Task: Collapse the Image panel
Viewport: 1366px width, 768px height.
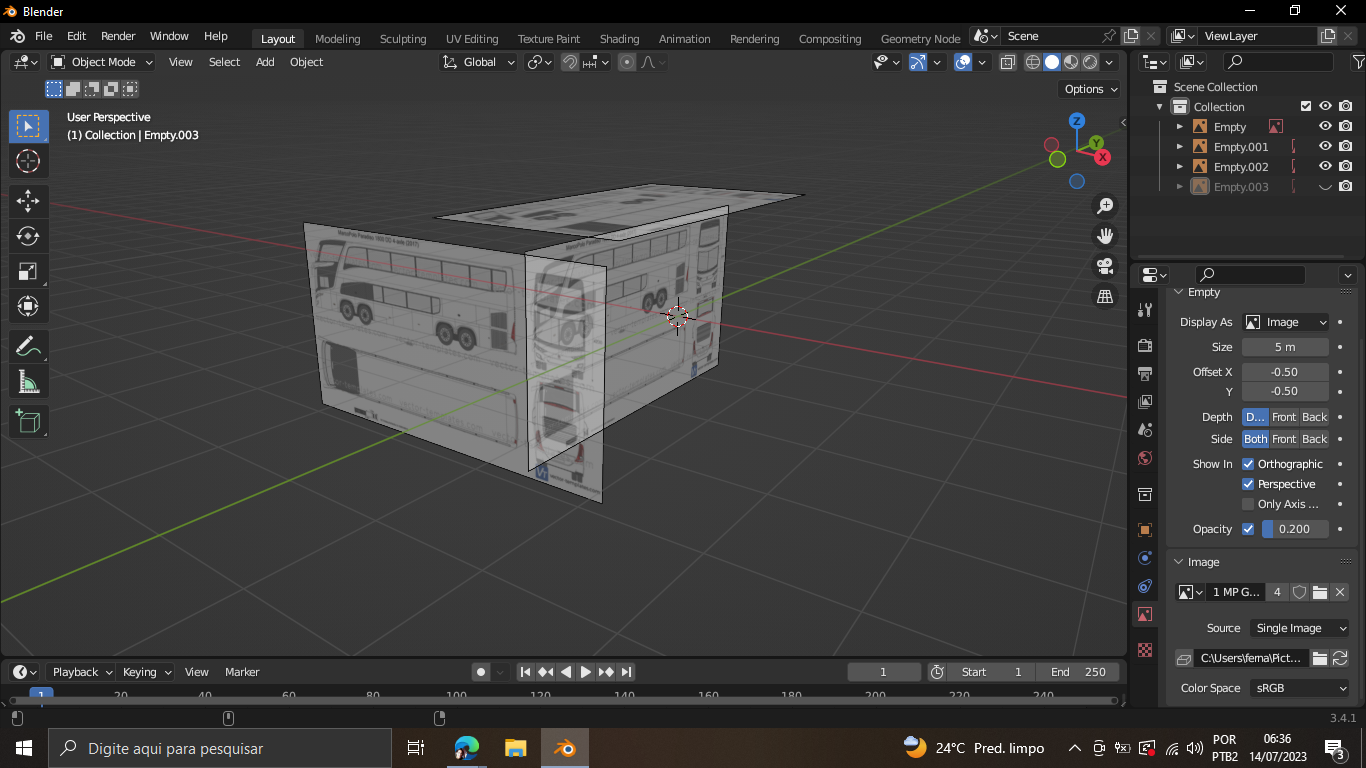Action: click(1179, 562)
